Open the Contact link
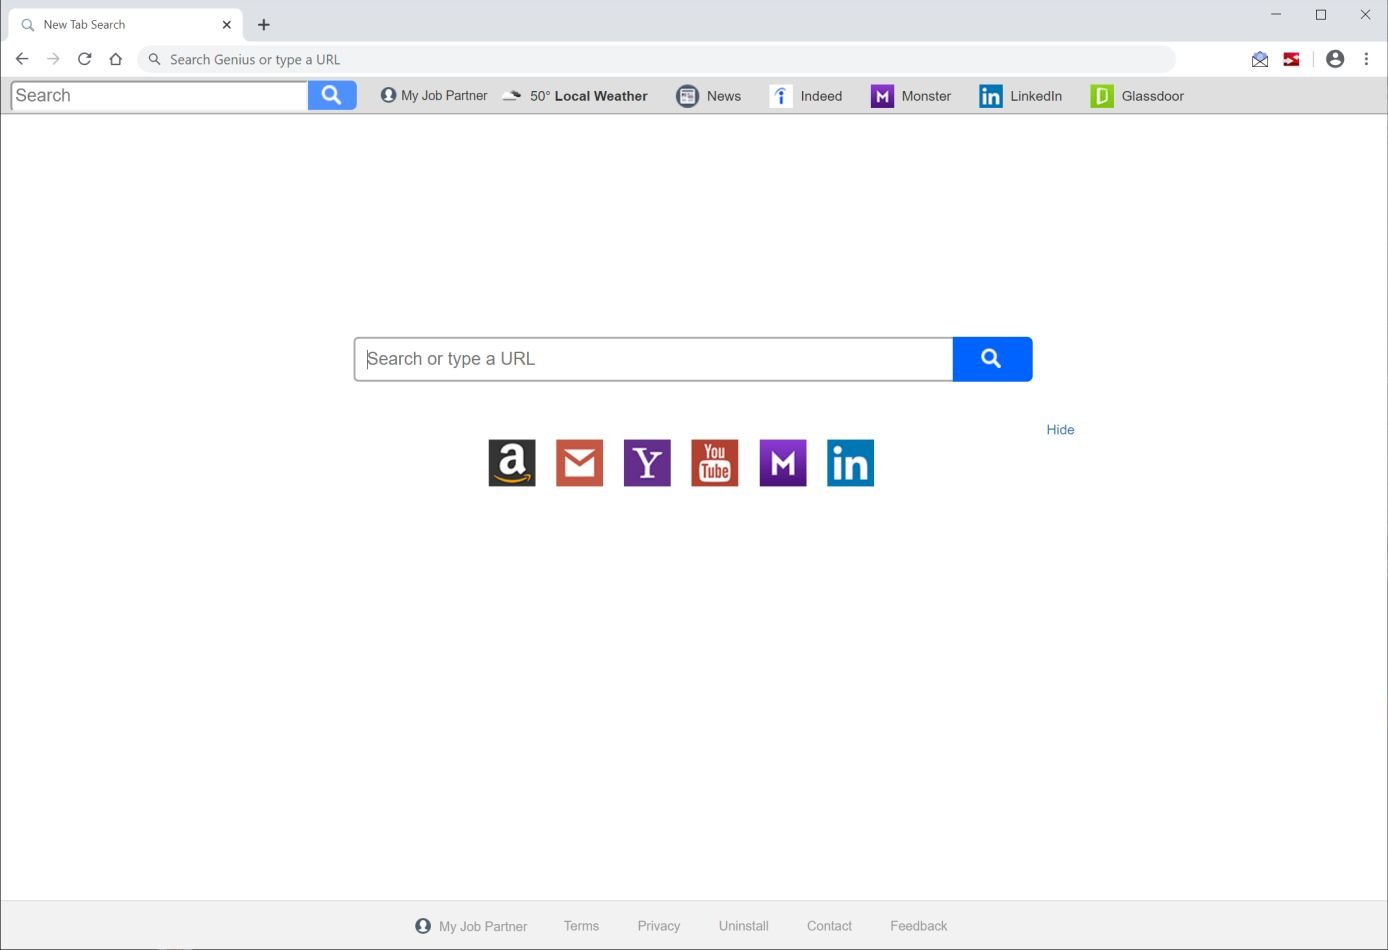Image resolution: width=1388 pixels, height=950 pixels. pyautogui.click(x=830, y=926)
